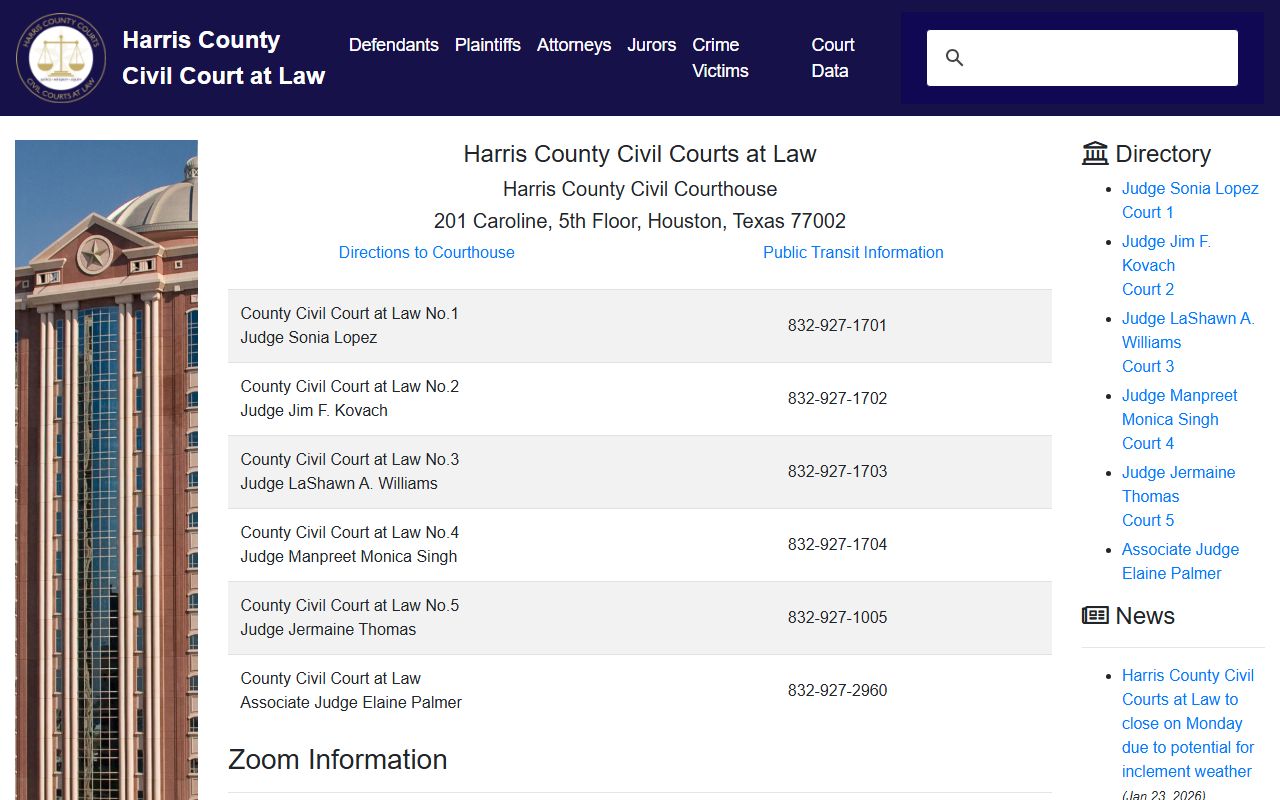Open the Directions to Courthouse link
Viewport: 1280px width, 800px height.
[x=427, y=252]
